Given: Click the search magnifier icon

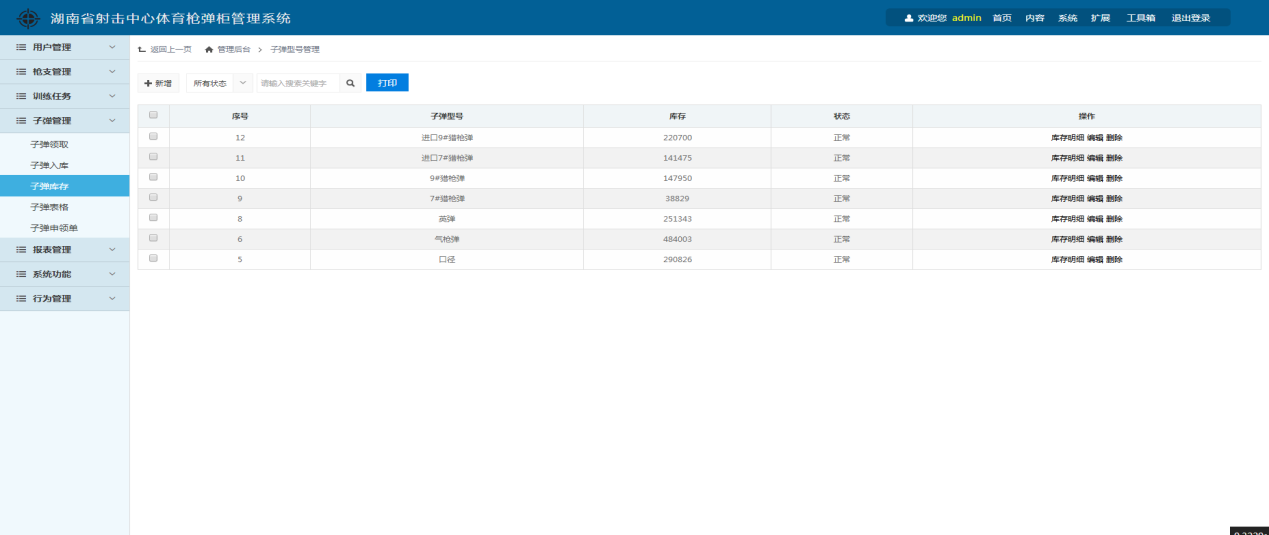Looking at the screenshot, I should [351, 83].
